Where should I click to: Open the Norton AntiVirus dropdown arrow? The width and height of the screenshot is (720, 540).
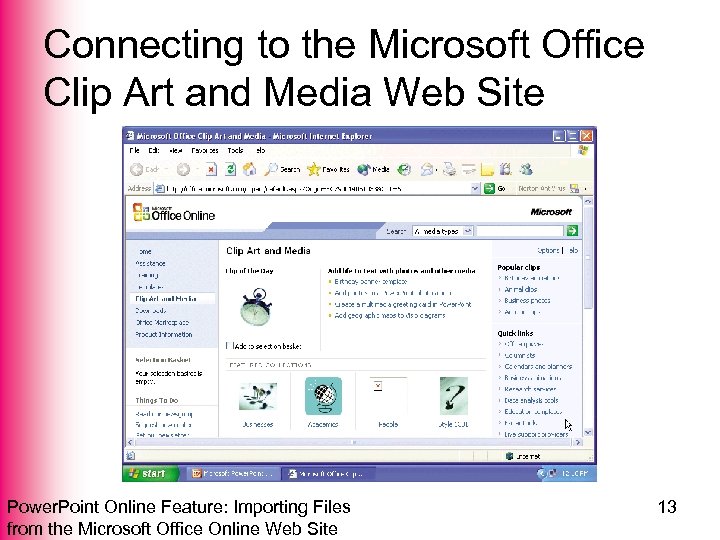coord(585,188)
